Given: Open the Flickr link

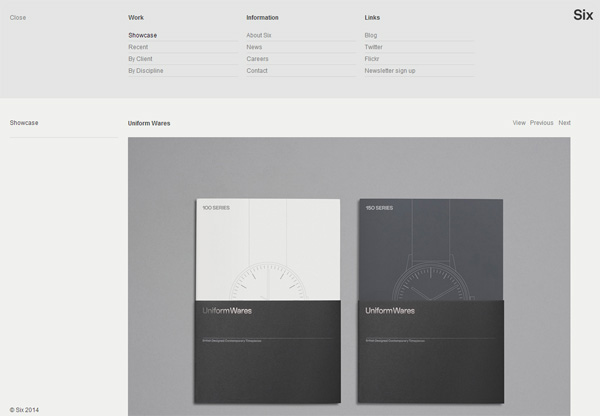Looking at the screenshot, I should click(x=372, y=59).
